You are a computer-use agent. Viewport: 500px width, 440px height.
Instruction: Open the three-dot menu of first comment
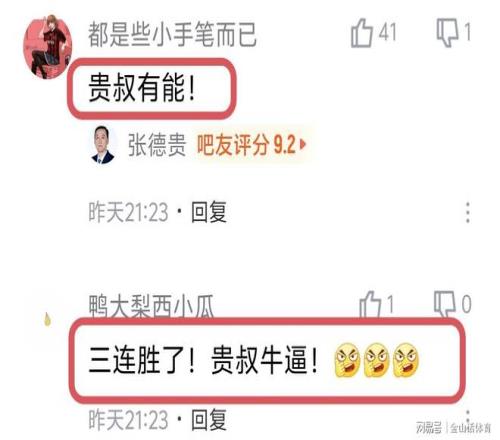pos(468,212)
